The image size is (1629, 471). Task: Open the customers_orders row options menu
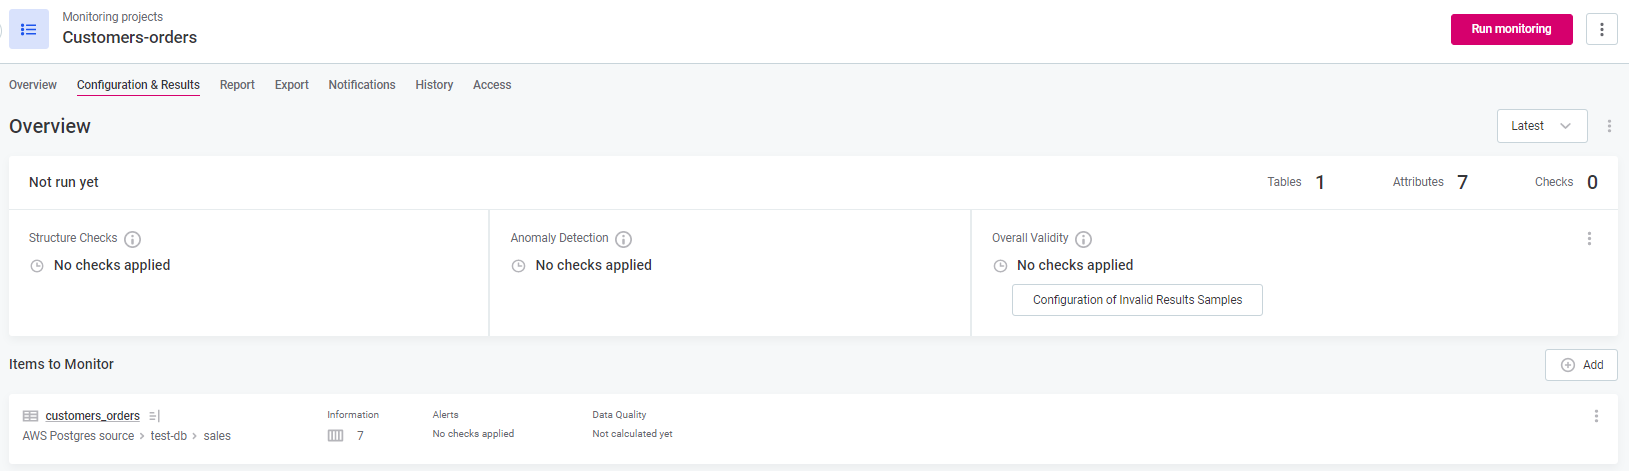[1596, 416]
